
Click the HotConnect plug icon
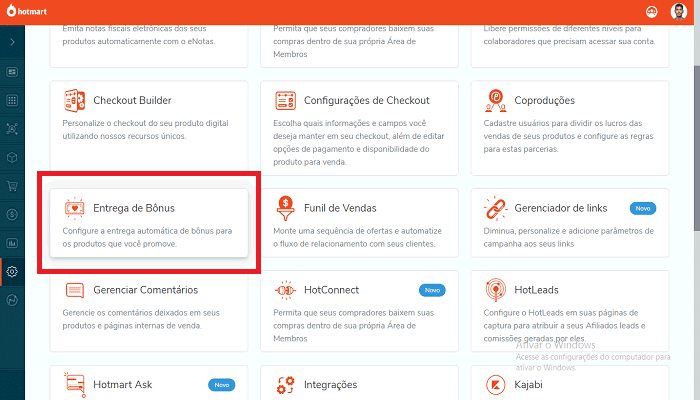coord(285,290)
